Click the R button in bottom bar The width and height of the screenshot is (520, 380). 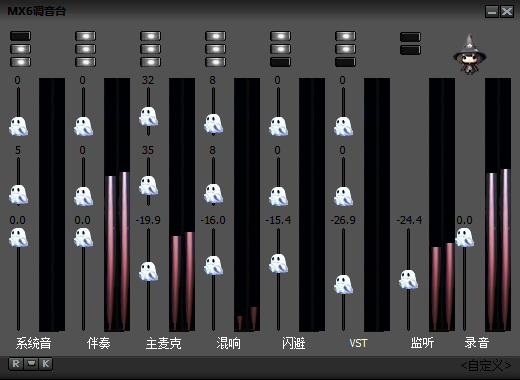(15, 364)
